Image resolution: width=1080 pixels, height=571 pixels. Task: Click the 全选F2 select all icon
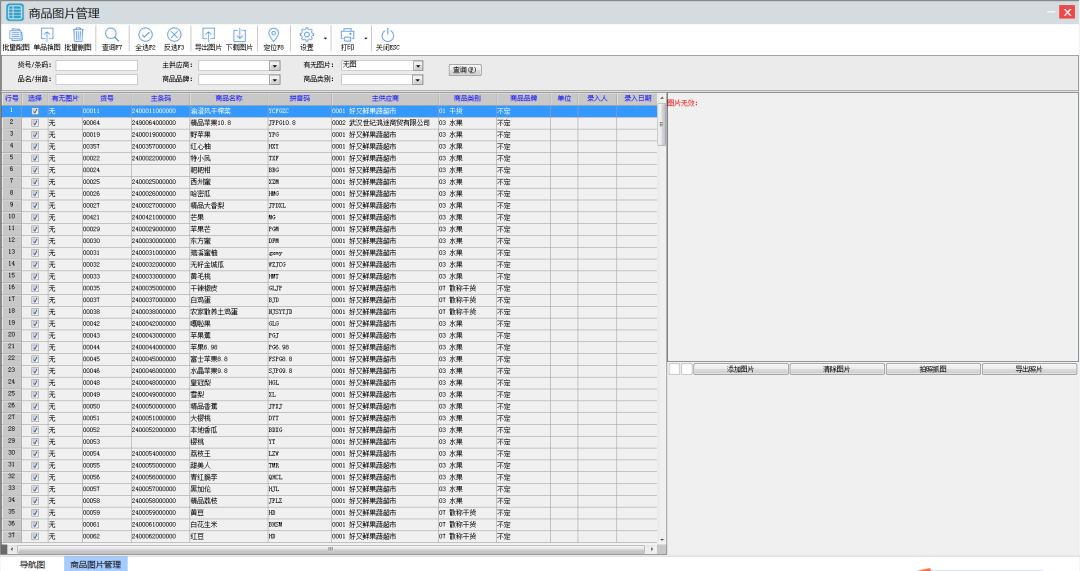click(145, 35)
